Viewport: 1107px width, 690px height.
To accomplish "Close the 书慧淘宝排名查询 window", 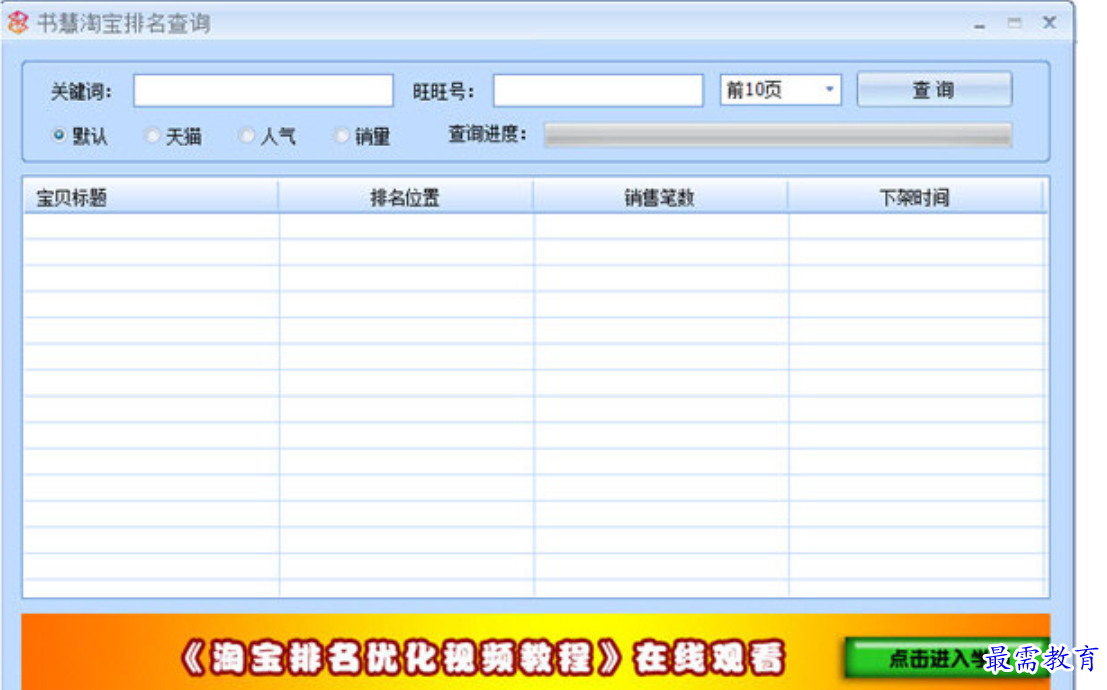I will click(x=1050, y=23).
